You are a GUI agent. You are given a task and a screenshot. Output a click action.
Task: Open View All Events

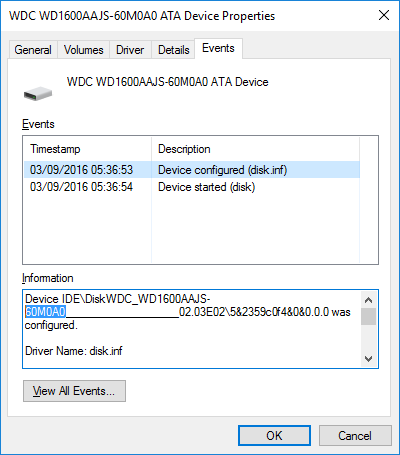(74, 391)
